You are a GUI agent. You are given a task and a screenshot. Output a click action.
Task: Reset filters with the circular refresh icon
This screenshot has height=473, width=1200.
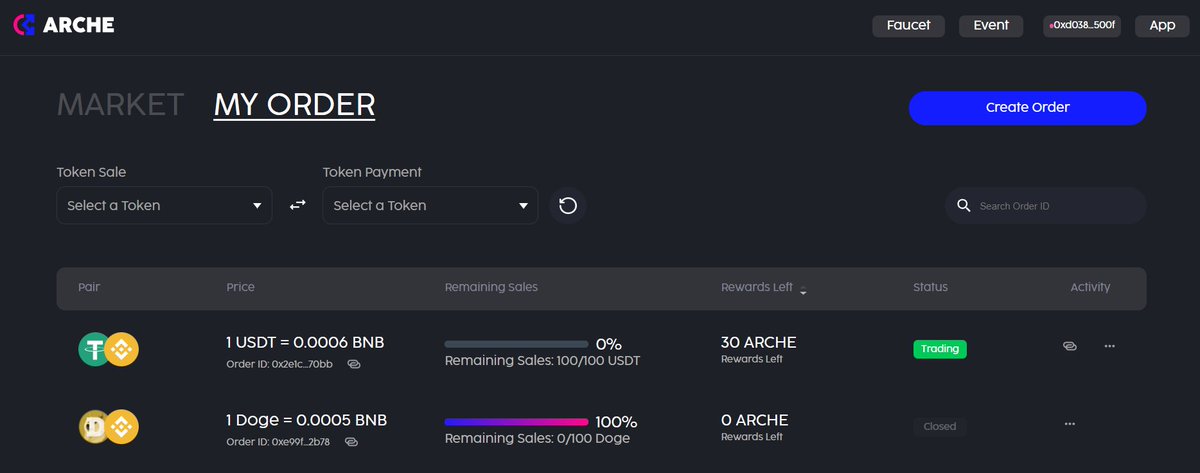[568, 205]
